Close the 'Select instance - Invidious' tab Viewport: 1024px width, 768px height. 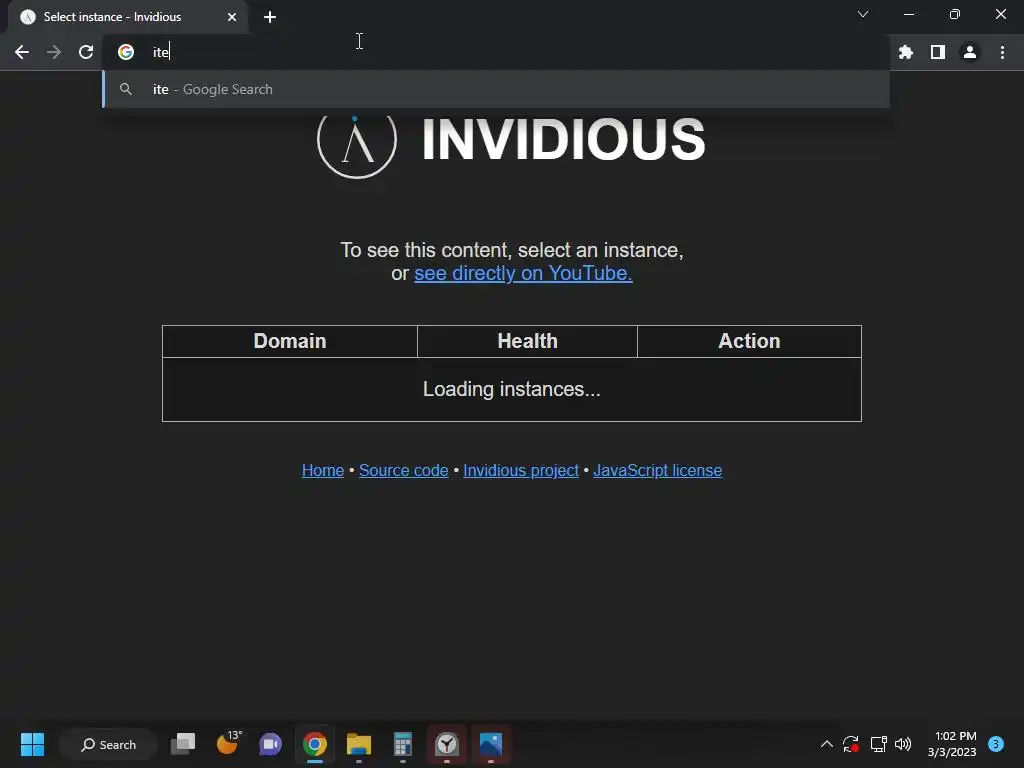point(232,17)
